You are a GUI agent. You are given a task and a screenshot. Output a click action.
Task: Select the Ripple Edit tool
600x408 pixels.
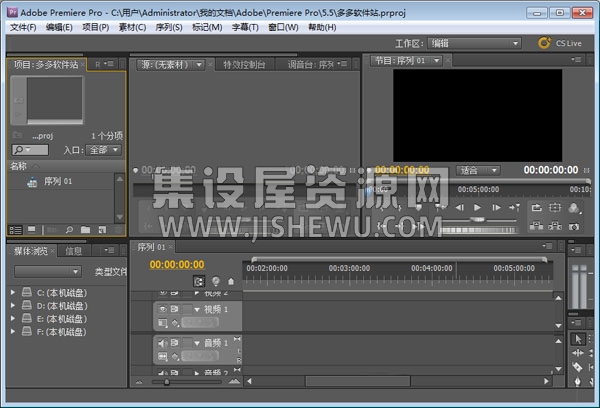click(578, 353)
